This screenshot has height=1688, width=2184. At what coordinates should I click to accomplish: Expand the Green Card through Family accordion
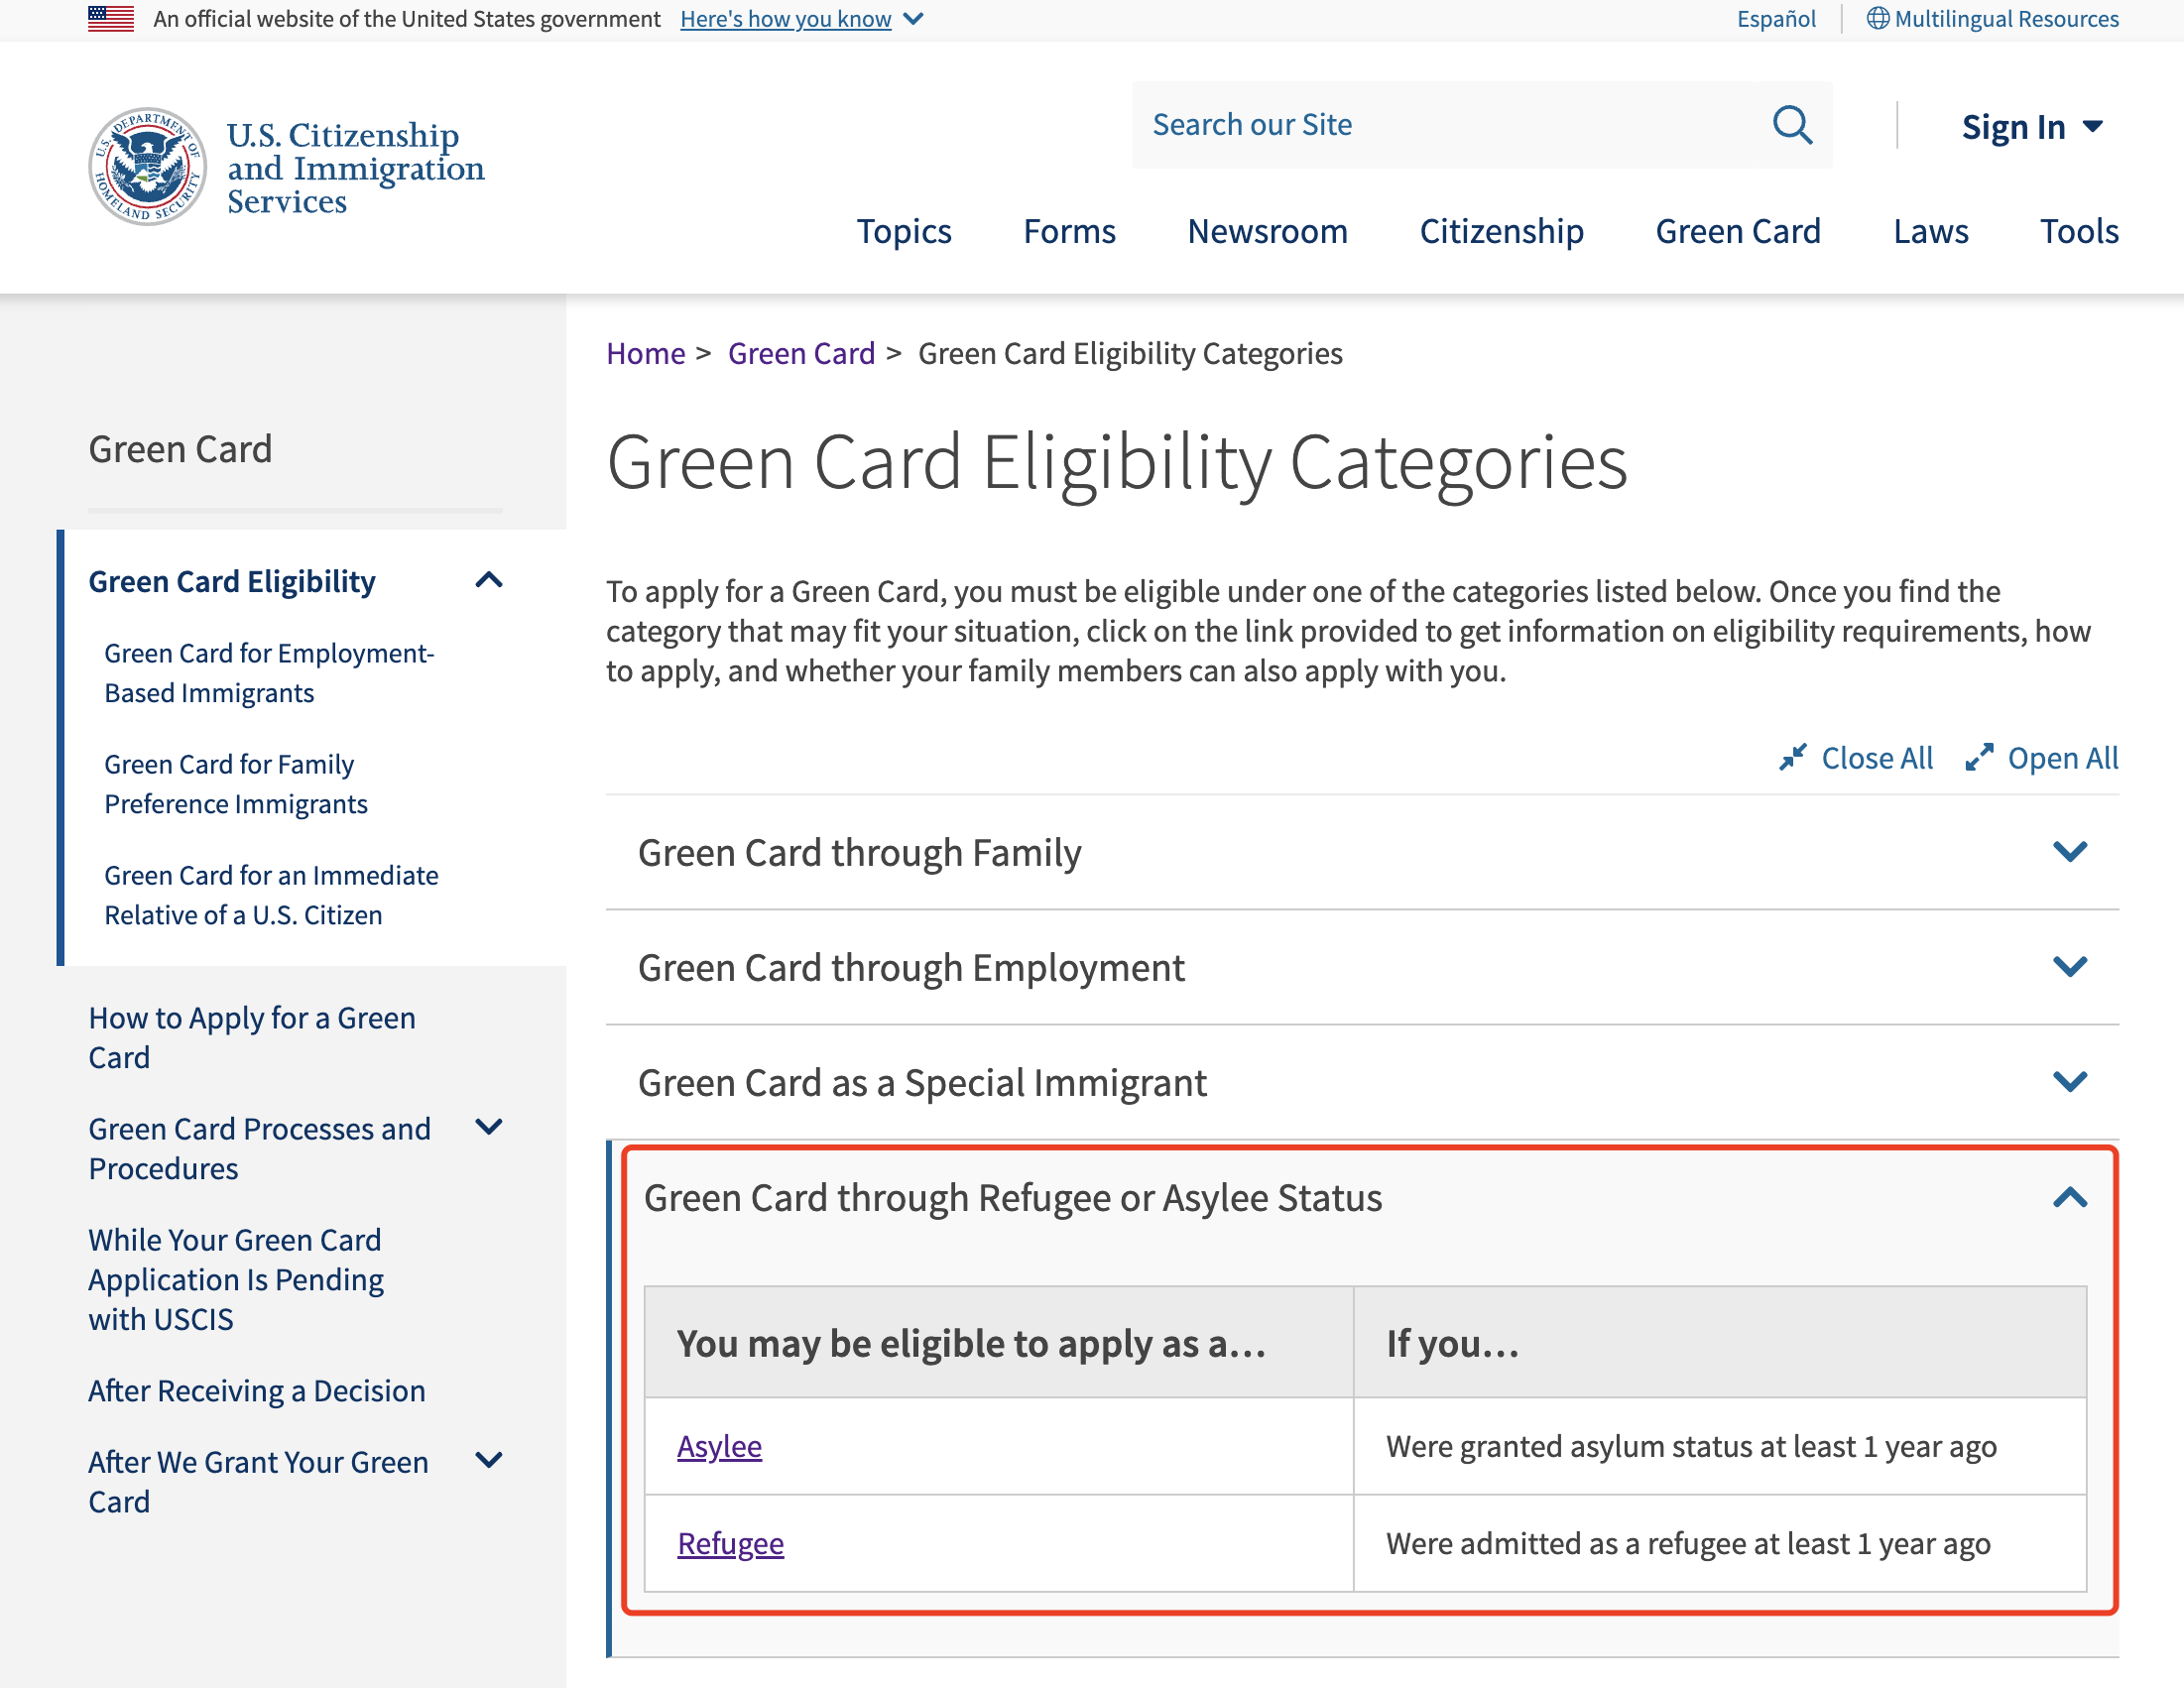(1362, 852)
